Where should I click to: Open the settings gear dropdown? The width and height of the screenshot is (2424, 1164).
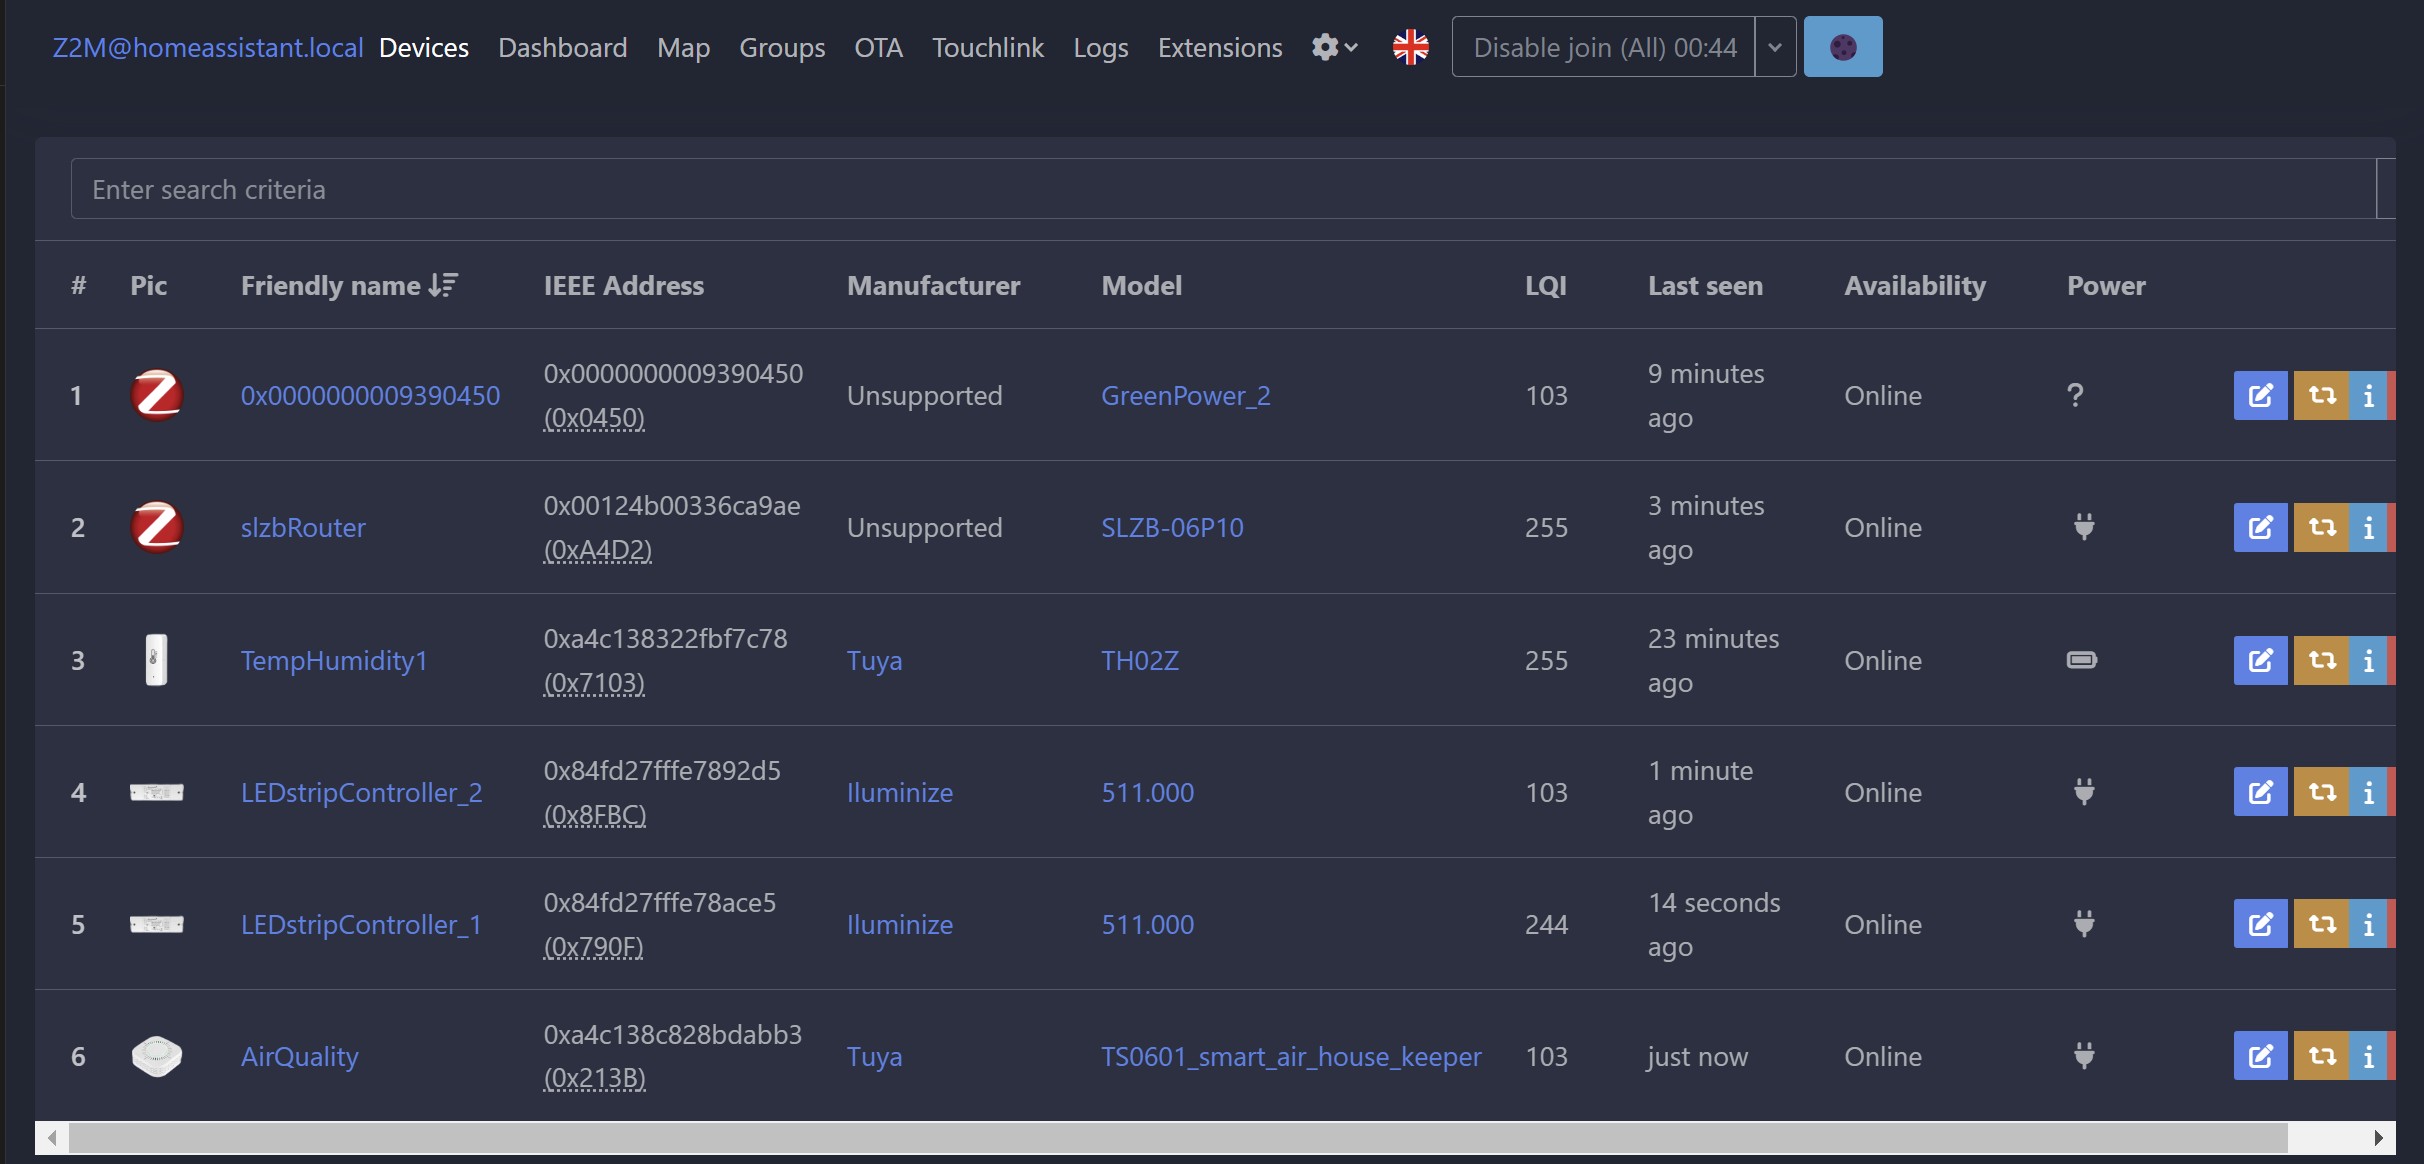[1334, 47]
